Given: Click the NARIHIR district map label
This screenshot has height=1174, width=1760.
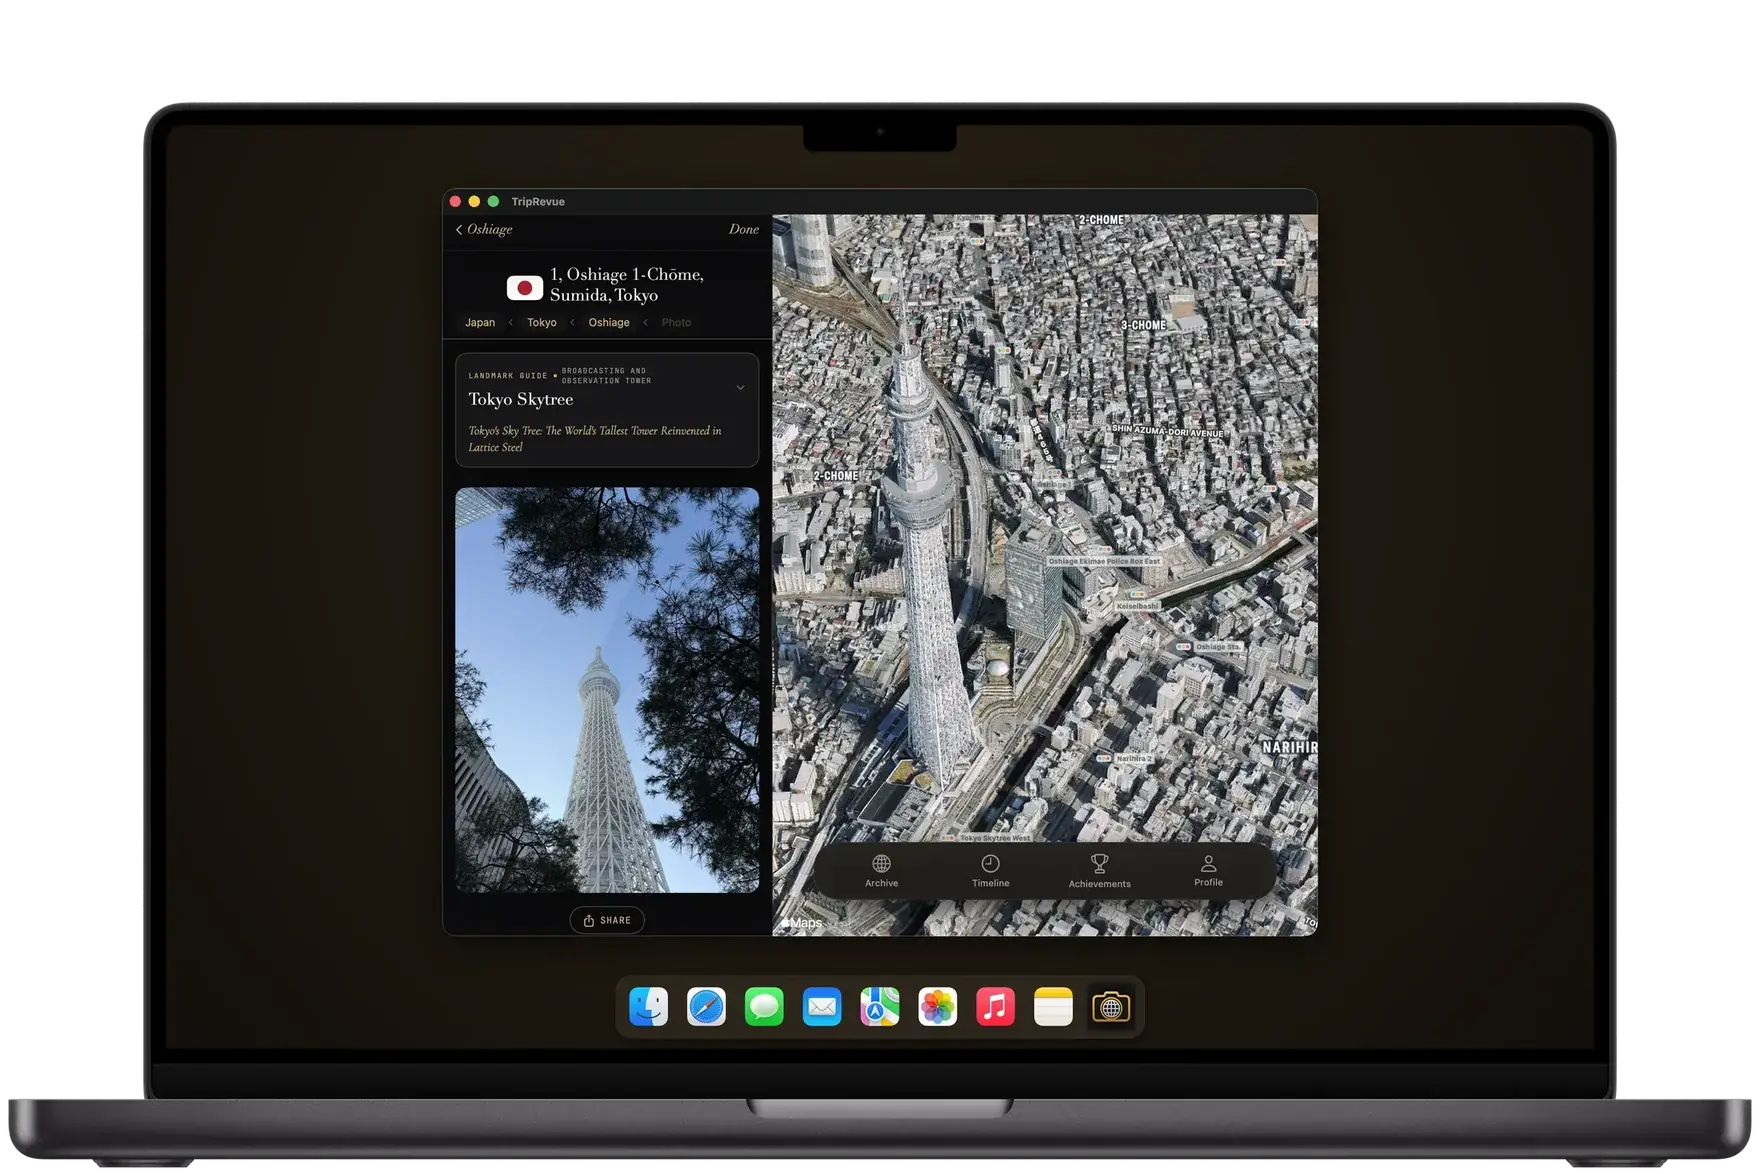Looking at the screenshot, I should pyautogui.click(x=1289, y=747).
